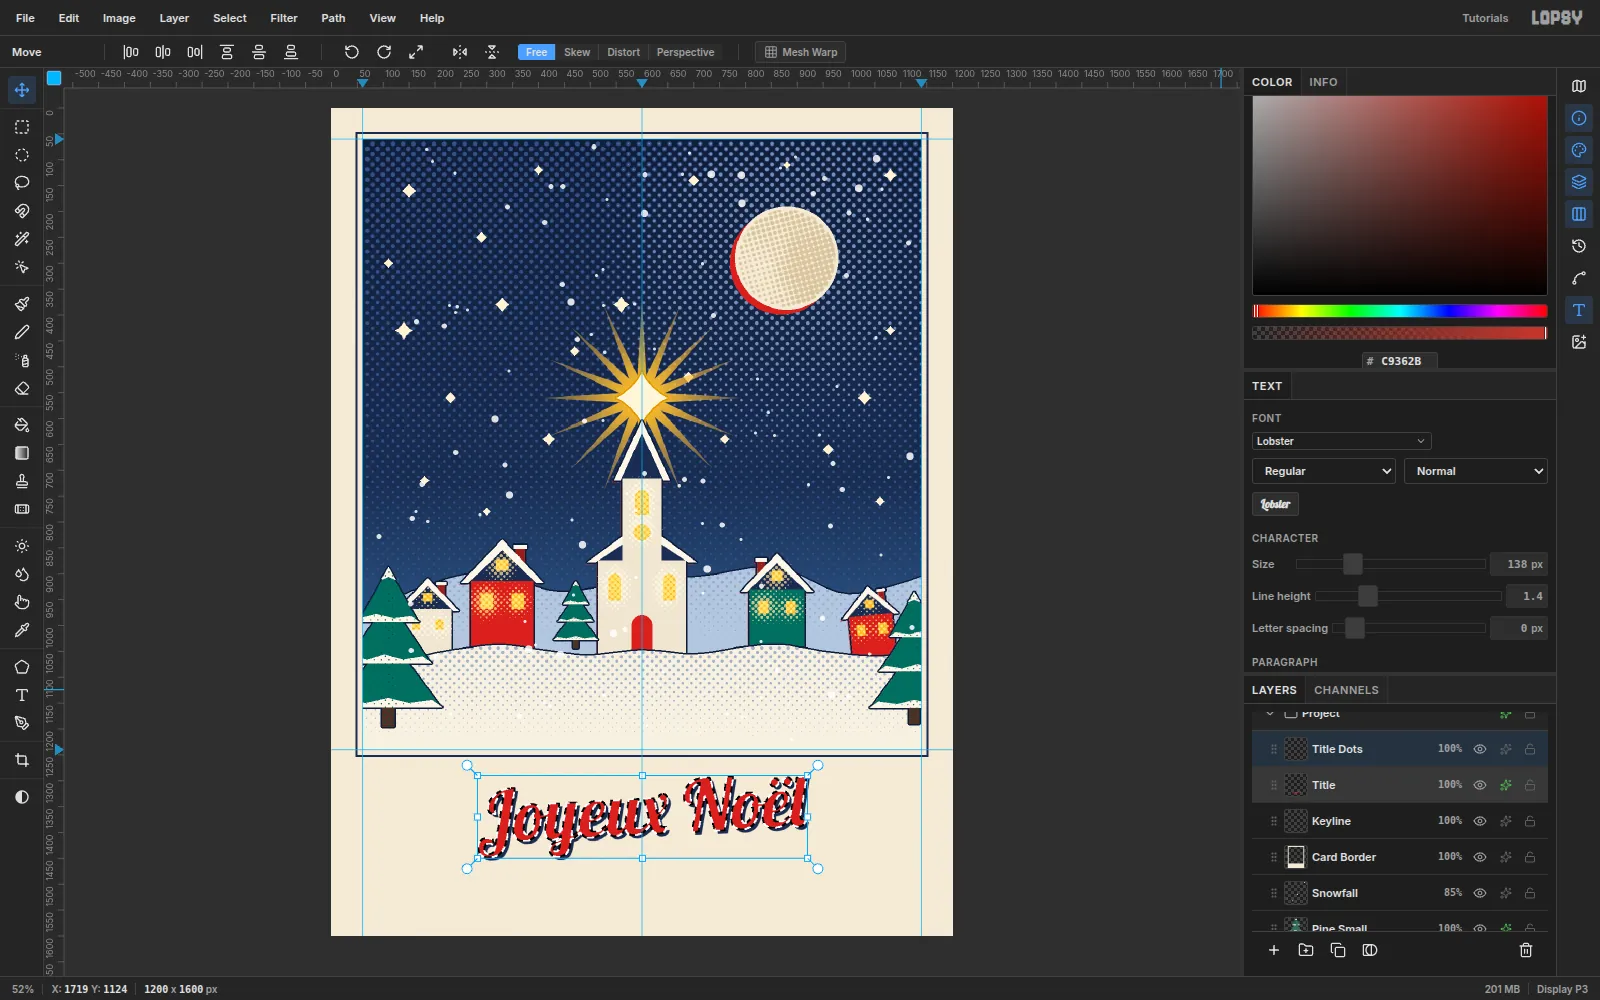Screen dimensions: 1600x1000
Task: Select the Polygon Shape tool
Action: point(22,667)
